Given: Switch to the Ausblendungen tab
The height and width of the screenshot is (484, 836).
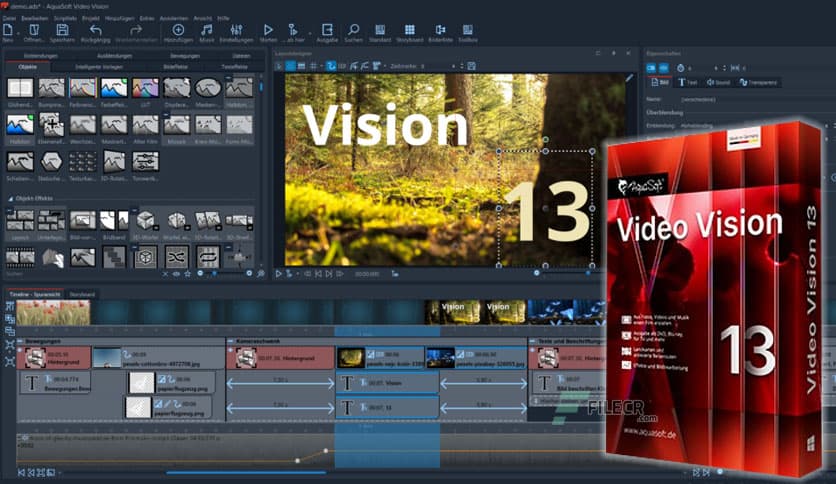Looking at the screenshot, I should coord(114,55).
